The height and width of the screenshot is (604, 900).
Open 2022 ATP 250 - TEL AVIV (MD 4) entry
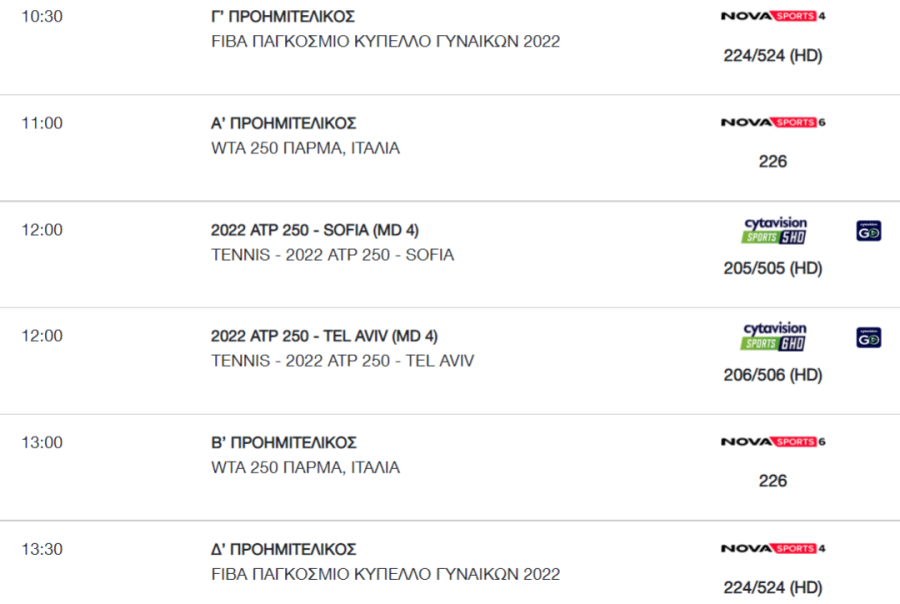324,336
